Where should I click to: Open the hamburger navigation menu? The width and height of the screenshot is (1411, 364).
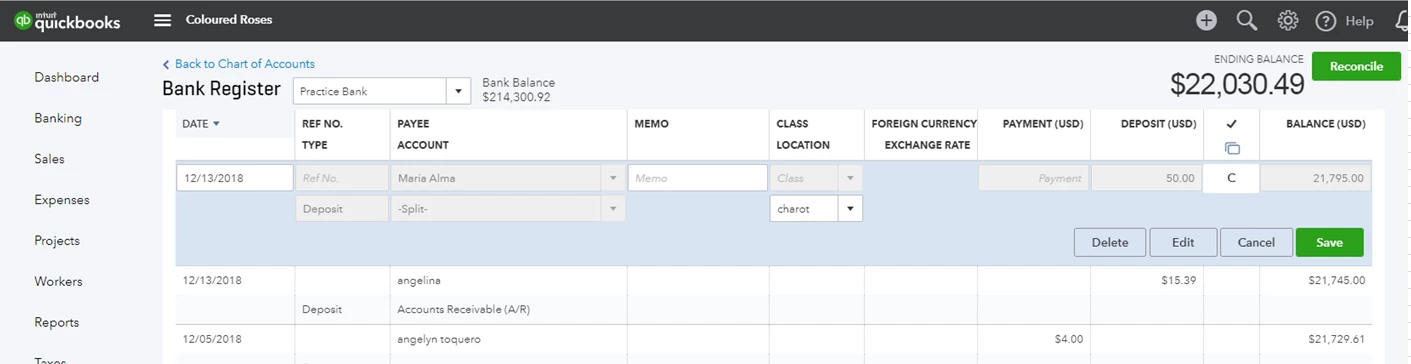[162, 20]
